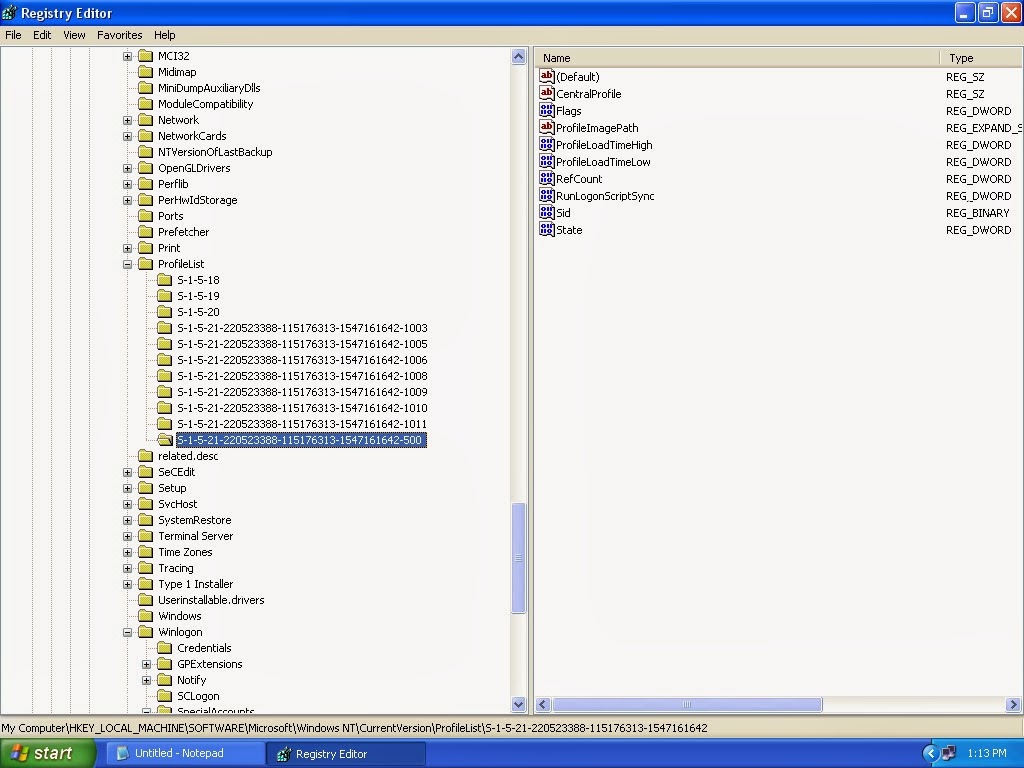Screen dimensions: 1024x768
Task: Select key ending in 1547161642-1010
Action: (x=302, y=408)
